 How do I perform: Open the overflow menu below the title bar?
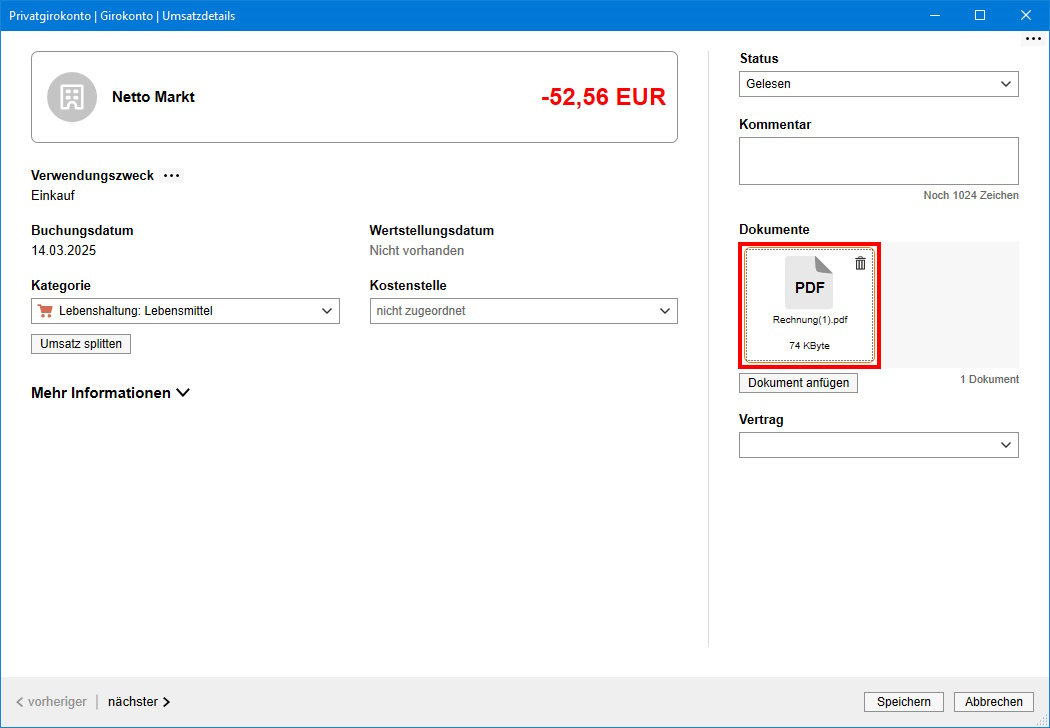tap(1033, 39)
